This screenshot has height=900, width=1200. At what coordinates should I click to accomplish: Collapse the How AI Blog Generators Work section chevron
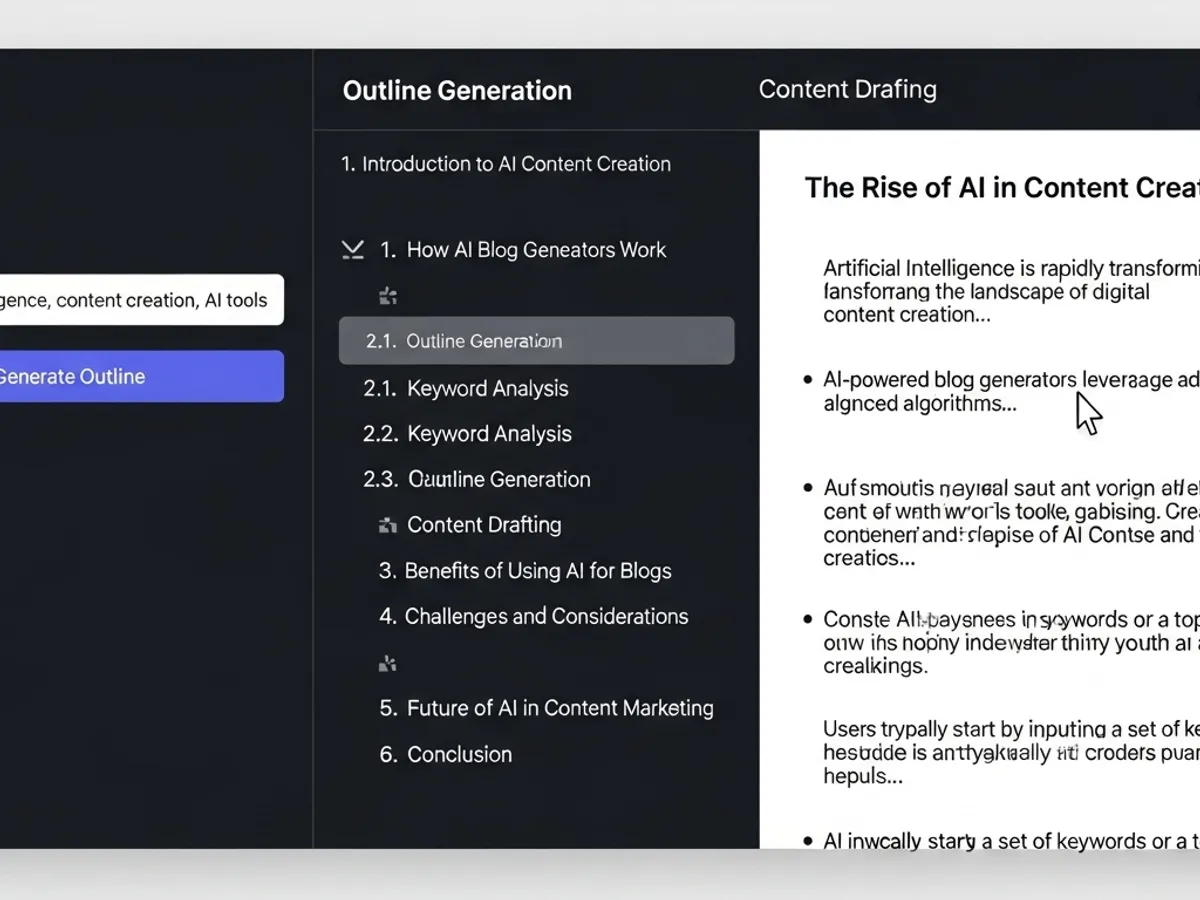tap(352, 250)
